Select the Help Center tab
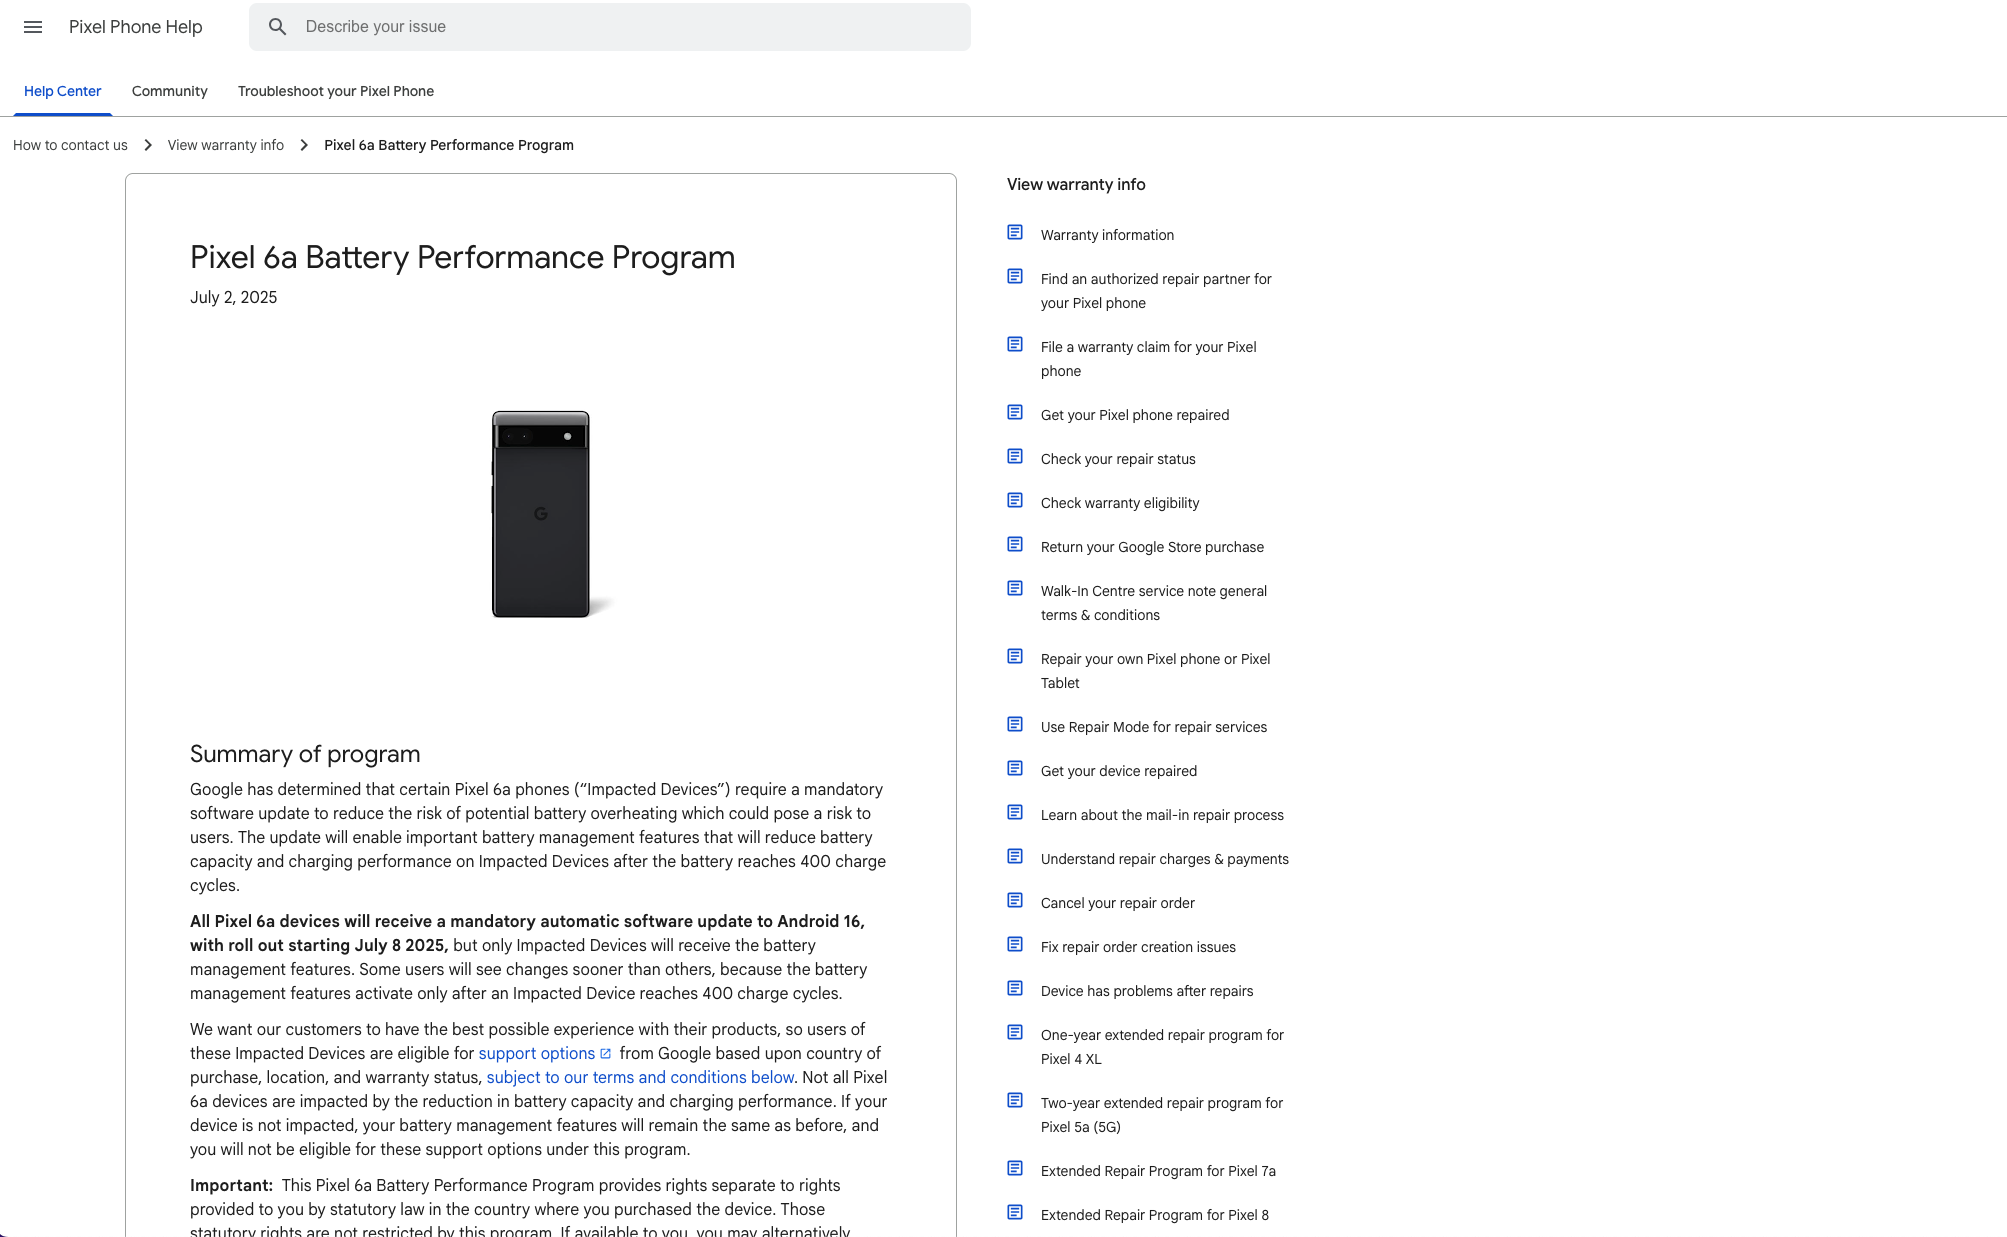Screen dimensions: 2007x1237 (62, 91)
